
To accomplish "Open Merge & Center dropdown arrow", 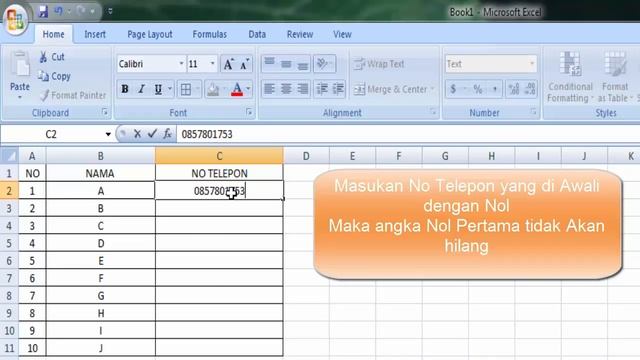I will [432, 89].
